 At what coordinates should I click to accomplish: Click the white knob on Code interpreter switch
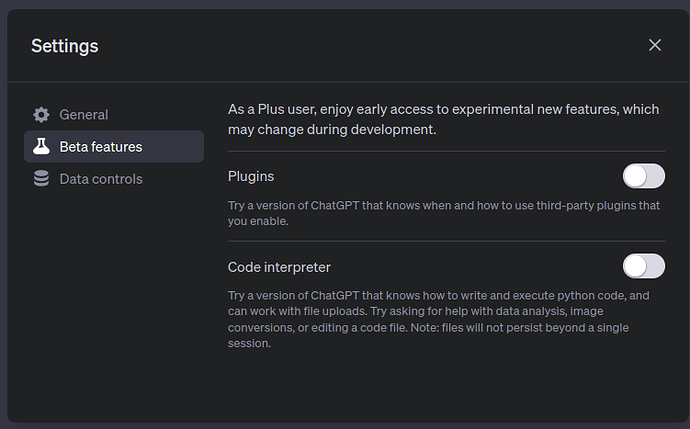click(x=636, y=266)
